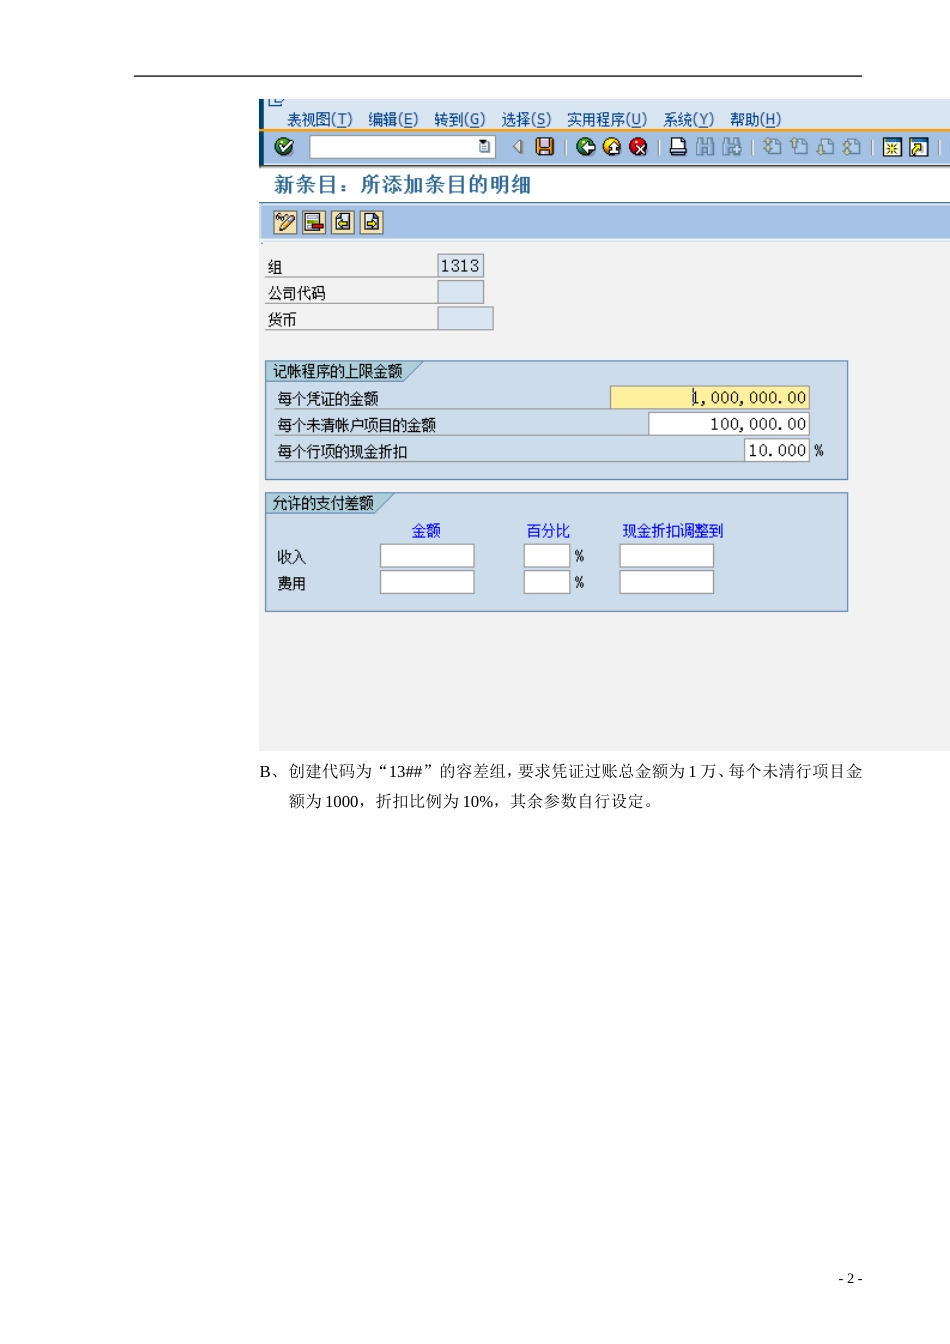The image size is (950, 1344).
Task: Click the 记帐程序的上限金额 group header
Action: pyautogui.click(x=338, y=371)
